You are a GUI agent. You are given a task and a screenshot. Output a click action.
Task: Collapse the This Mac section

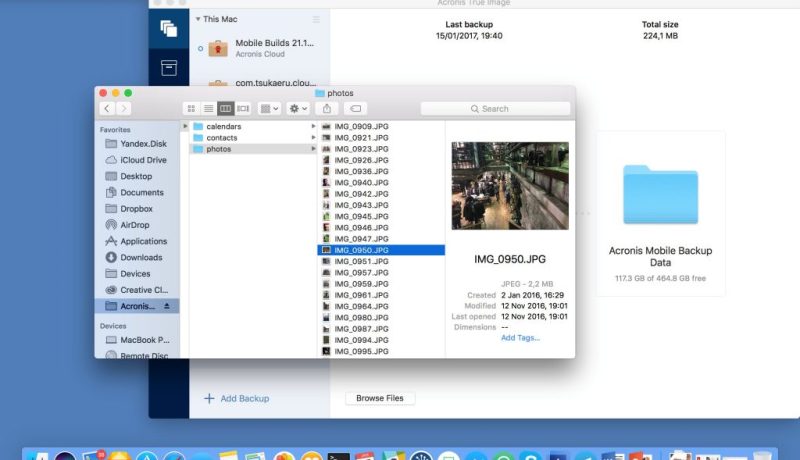point(197,19)
